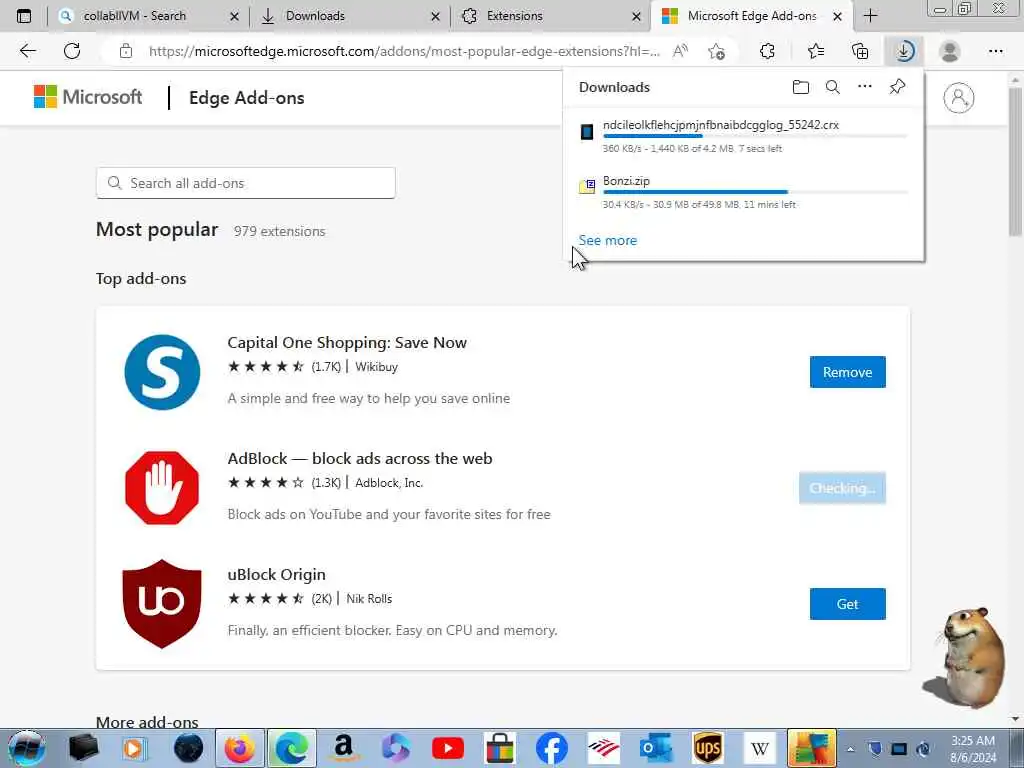The width and height of the screenshot is (1024, 768).
Task: Select the ndcileolkflehcjpmjnfbnaibdcgglog_55242.crx download
Action: click(744, 136)
